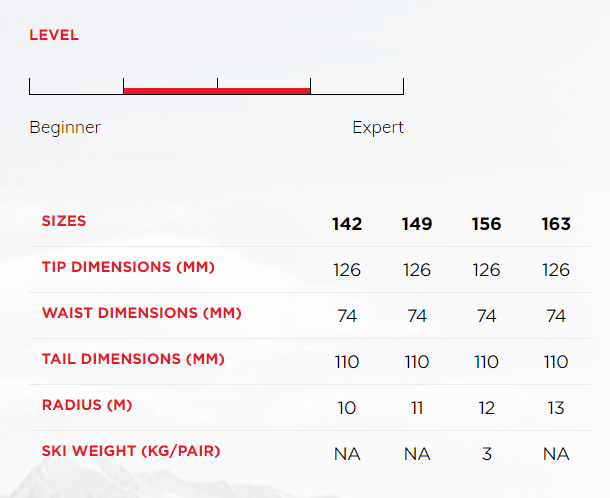Image resolution: width=610 pixels, height=498 pixels.
Task: Click the tip dimension 126 under size 142
Action: pos(347,270)
